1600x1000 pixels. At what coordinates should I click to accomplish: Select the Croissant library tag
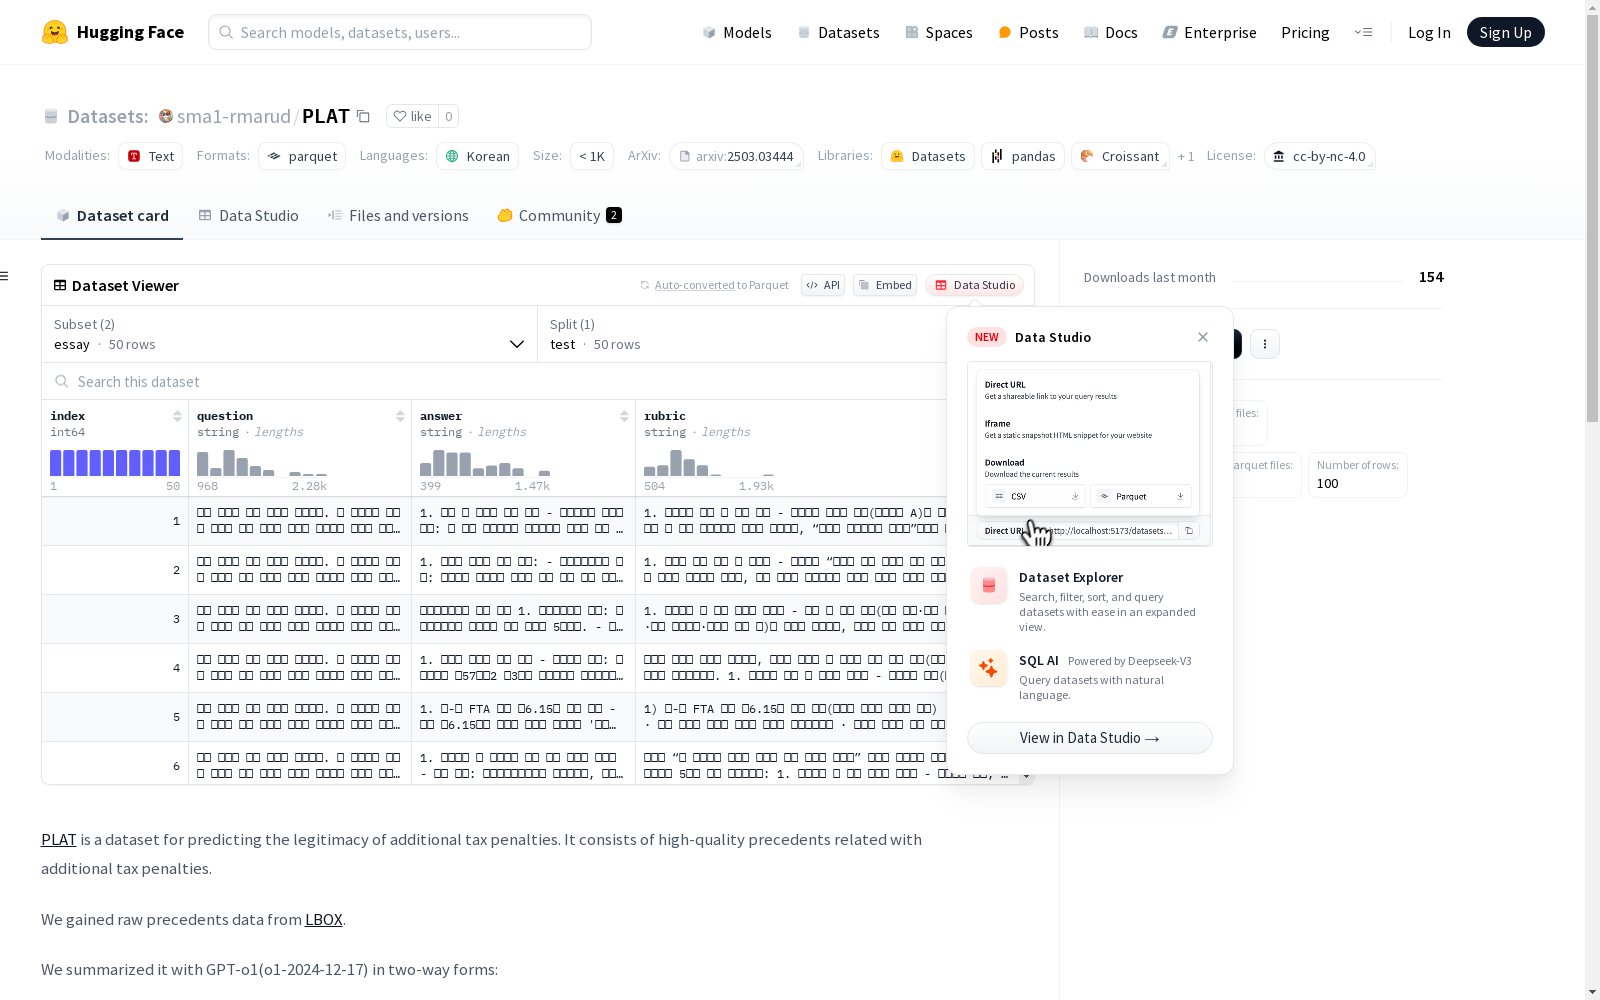click(x=1120, y=156)
